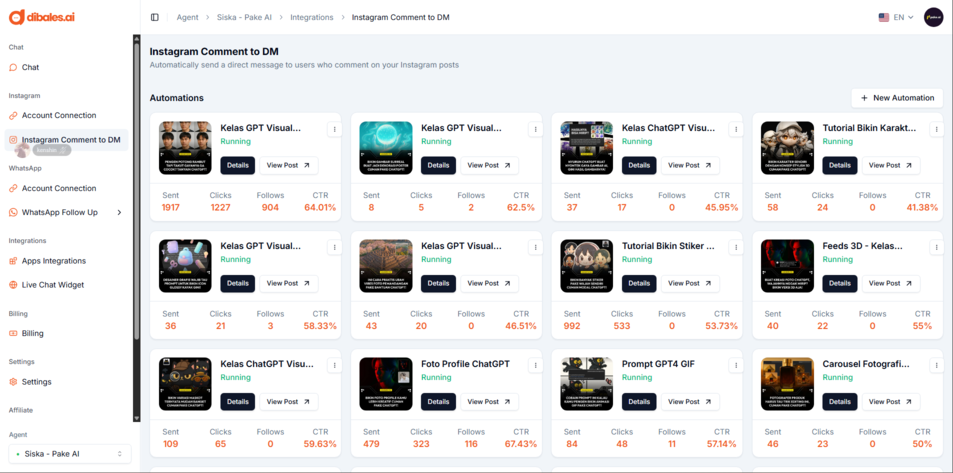The image size is (953, 473).
Task: View Post for card with 1917 sent
Action: pyautogui.click(x=289, y=165)
